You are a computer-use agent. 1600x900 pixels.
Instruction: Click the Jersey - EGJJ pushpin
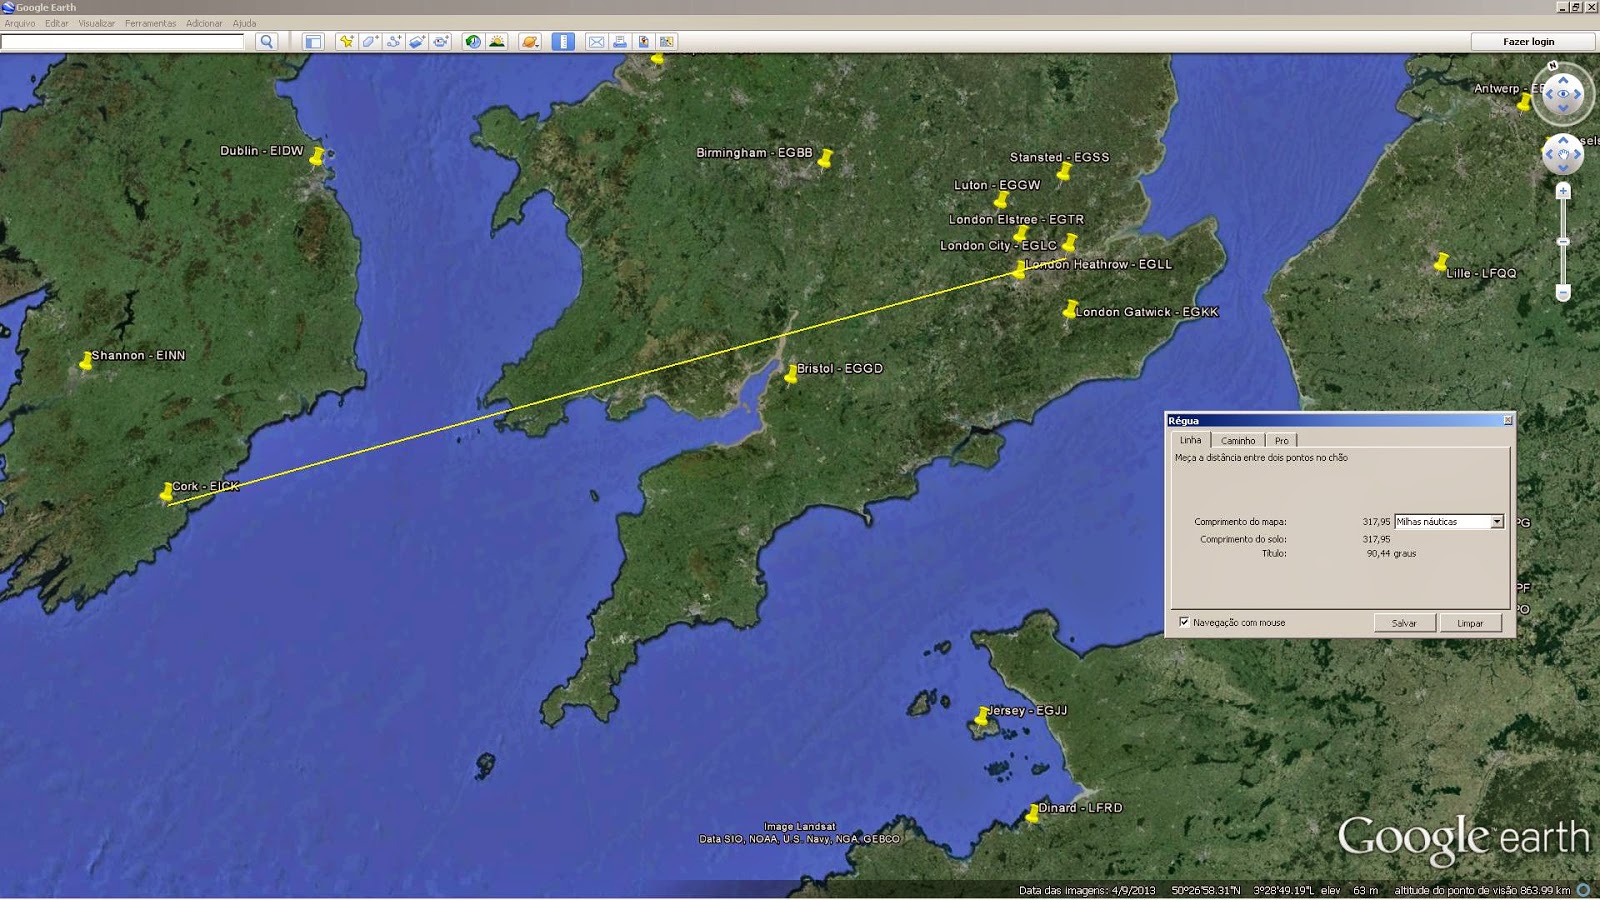(x=982, y=716)
